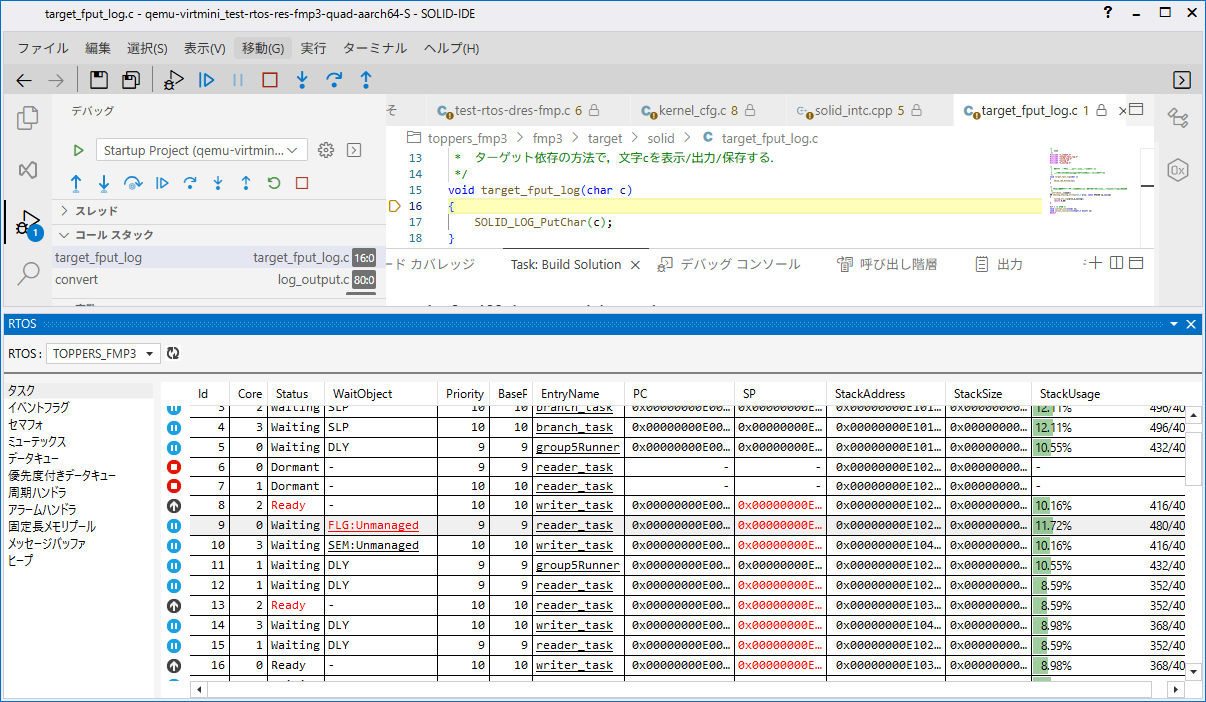Refresh the RTOS view with reload icon

tap(173, 353)
